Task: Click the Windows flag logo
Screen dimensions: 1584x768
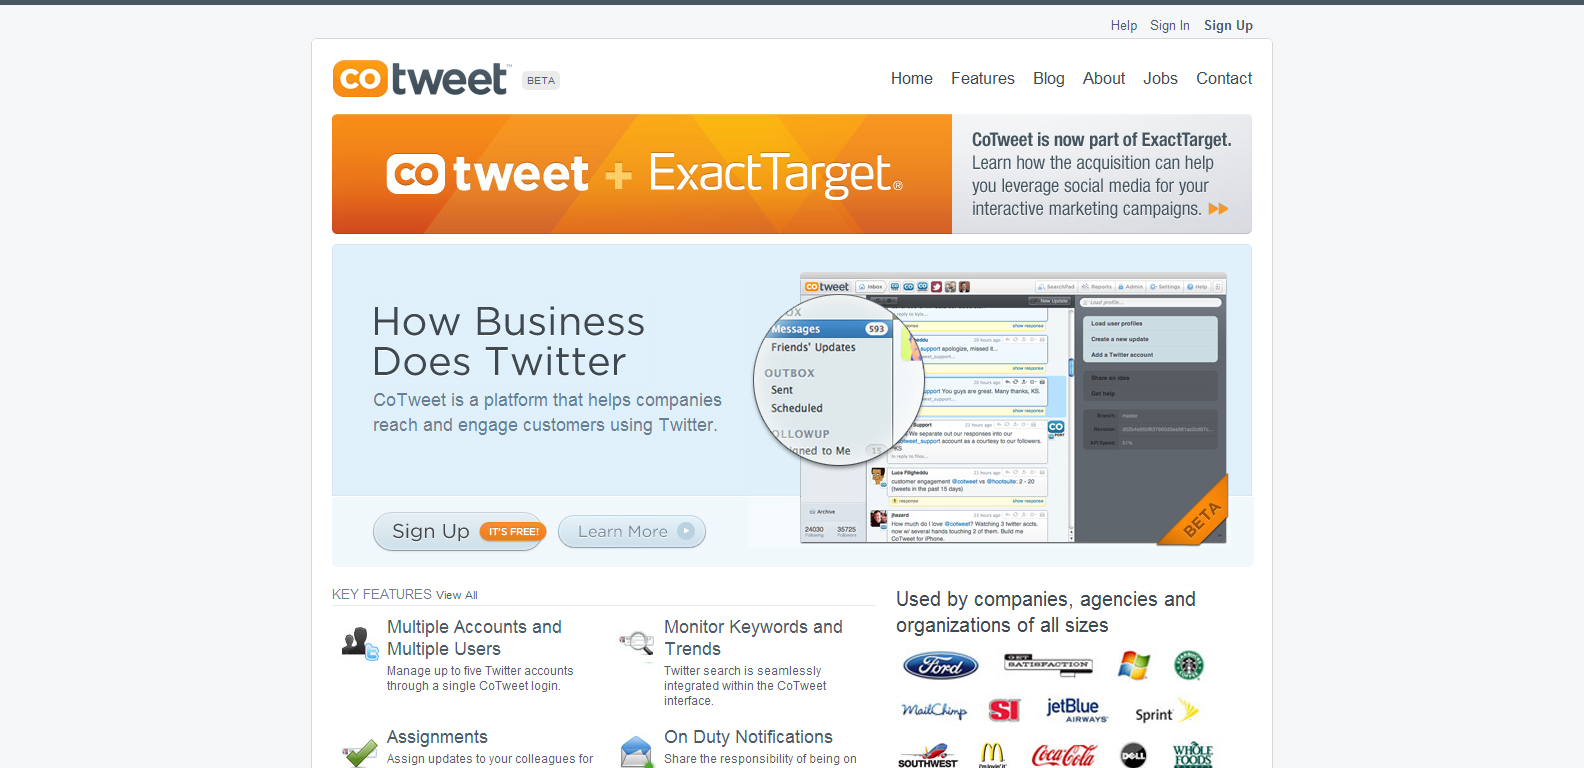Action: click(1134, 665)
